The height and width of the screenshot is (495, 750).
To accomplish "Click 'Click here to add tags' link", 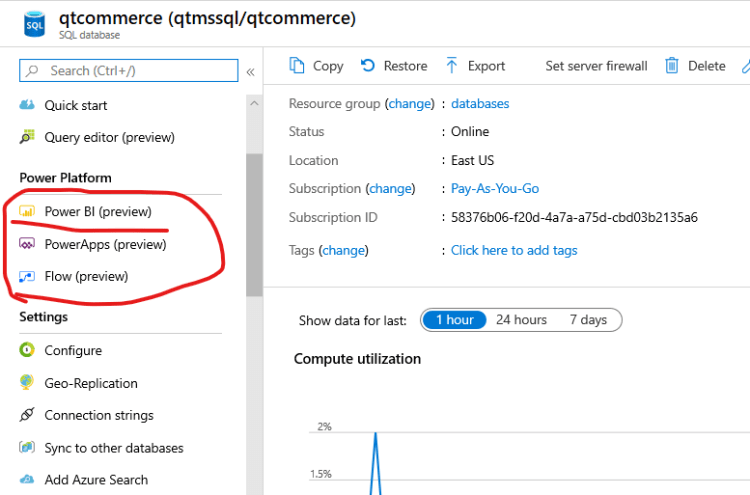I will coord(514,251).
